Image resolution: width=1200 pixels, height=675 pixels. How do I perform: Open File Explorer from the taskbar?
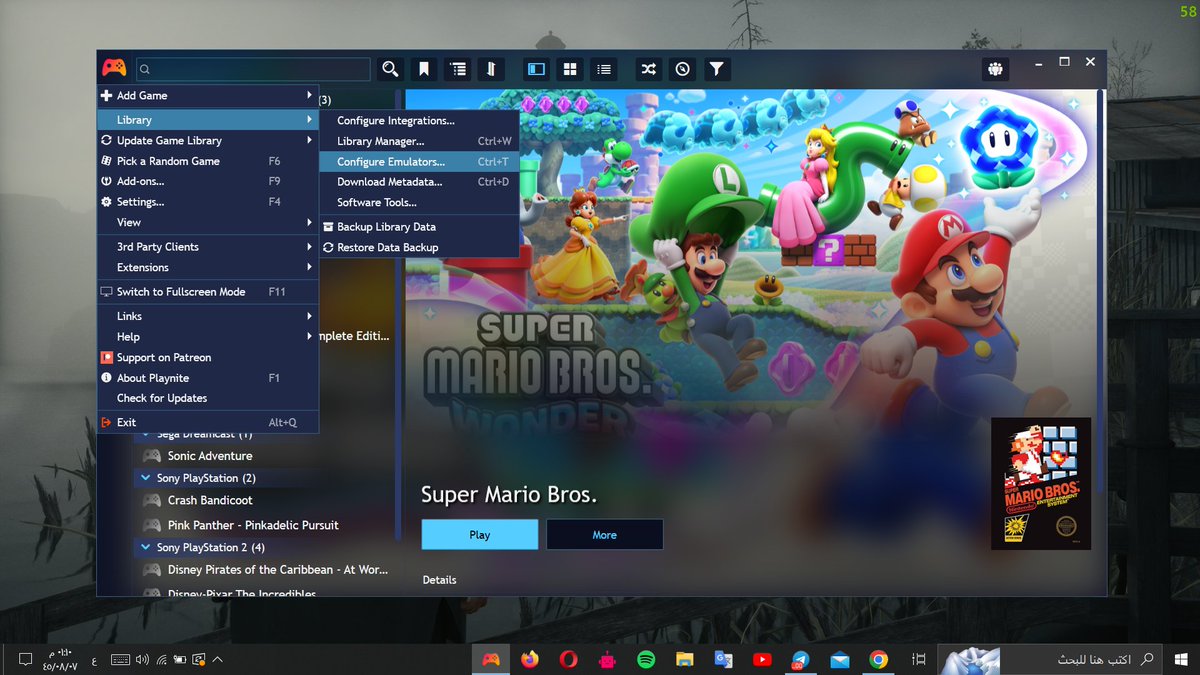(x=685, y=659)
